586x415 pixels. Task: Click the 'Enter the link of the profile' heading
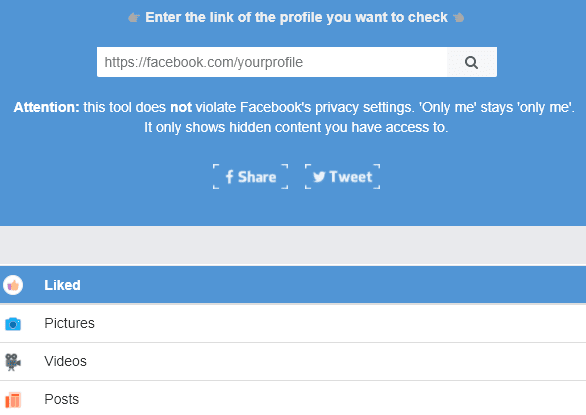[296, 18]
